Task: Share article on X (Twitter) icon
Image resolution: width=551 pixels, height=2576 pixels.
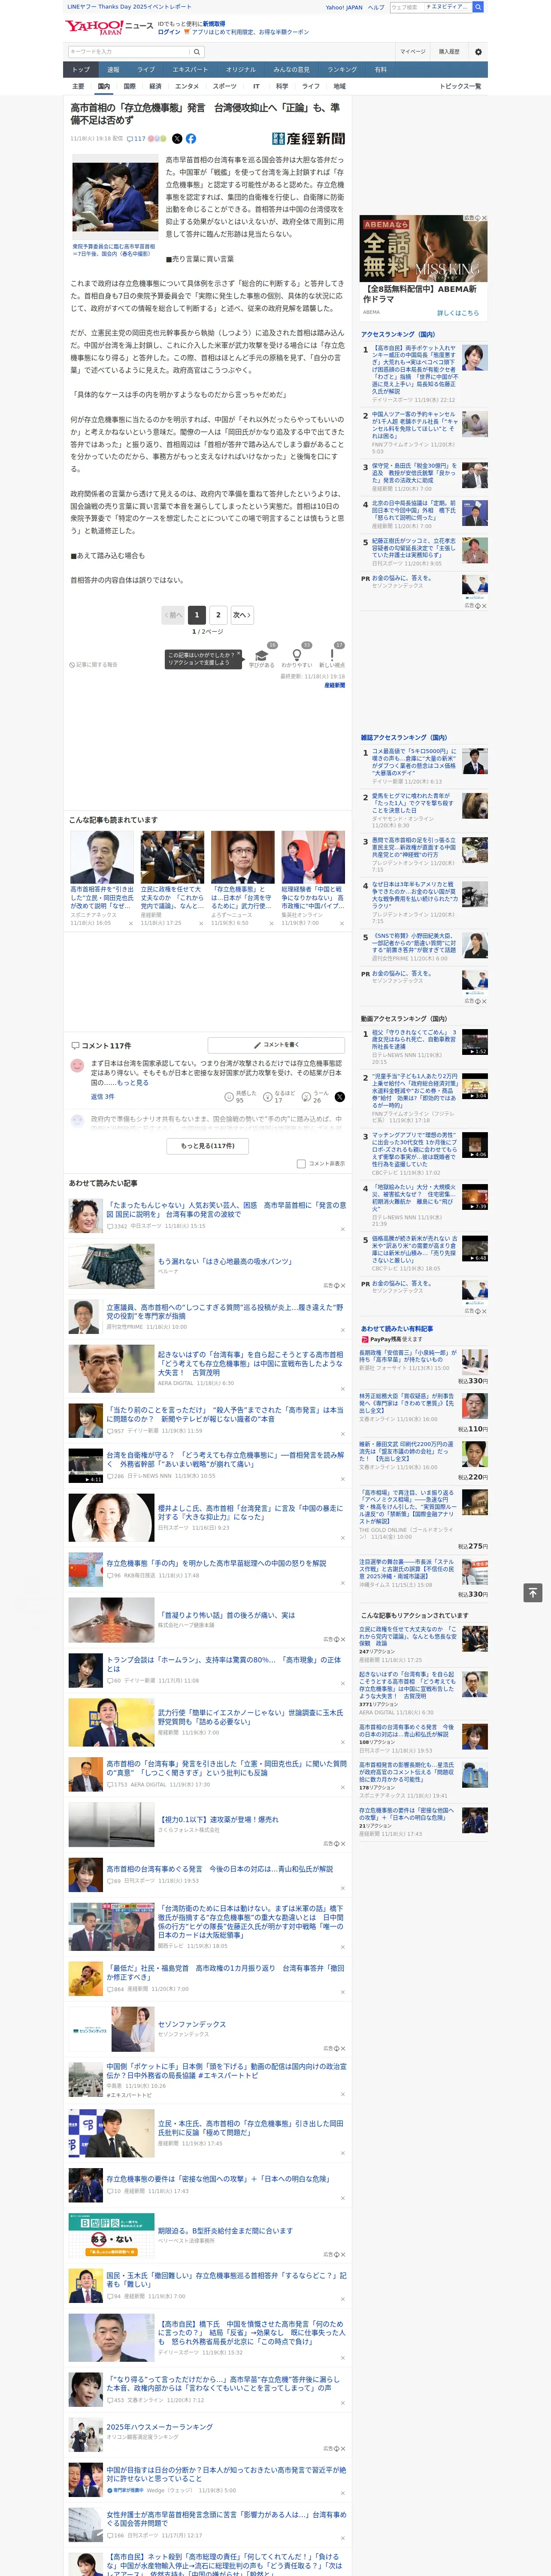Action: [177, 139]
